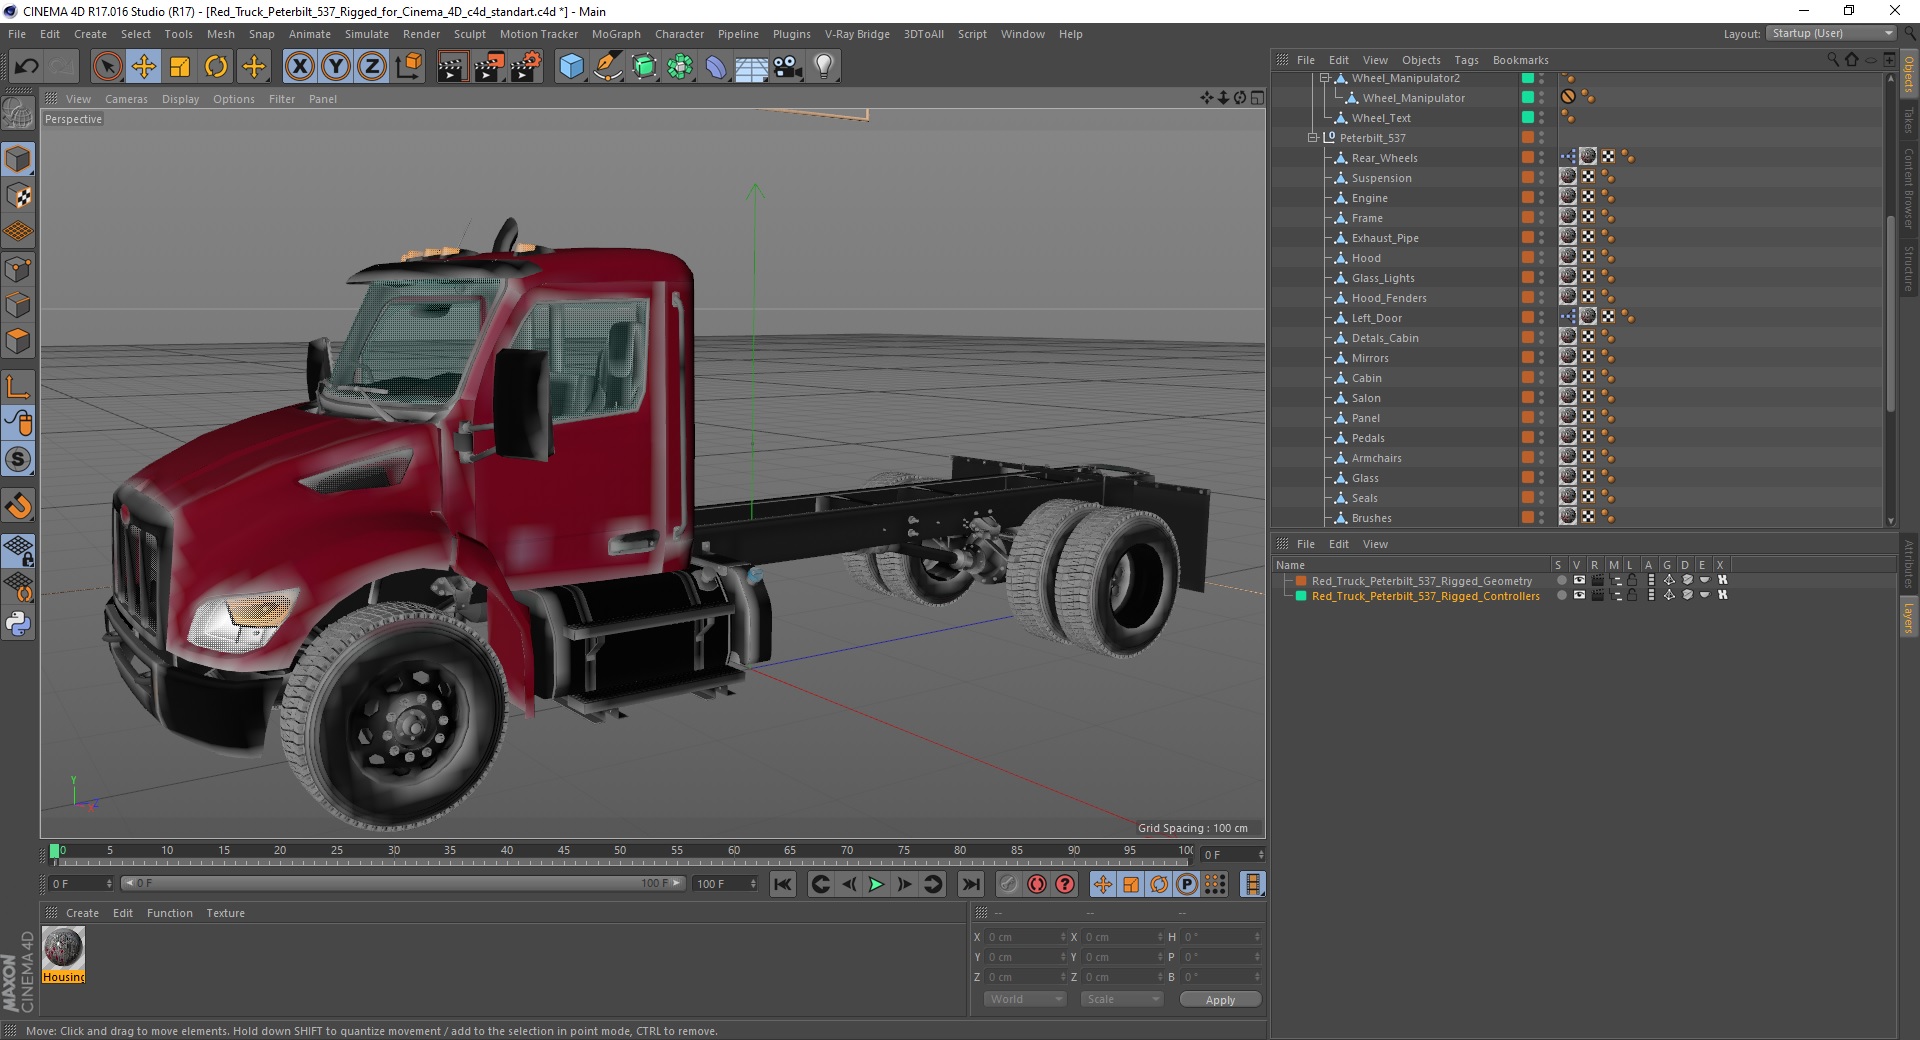Toggle the Y axis lock
This screenshot has height=1040, width=1920.
coord(336,67)
